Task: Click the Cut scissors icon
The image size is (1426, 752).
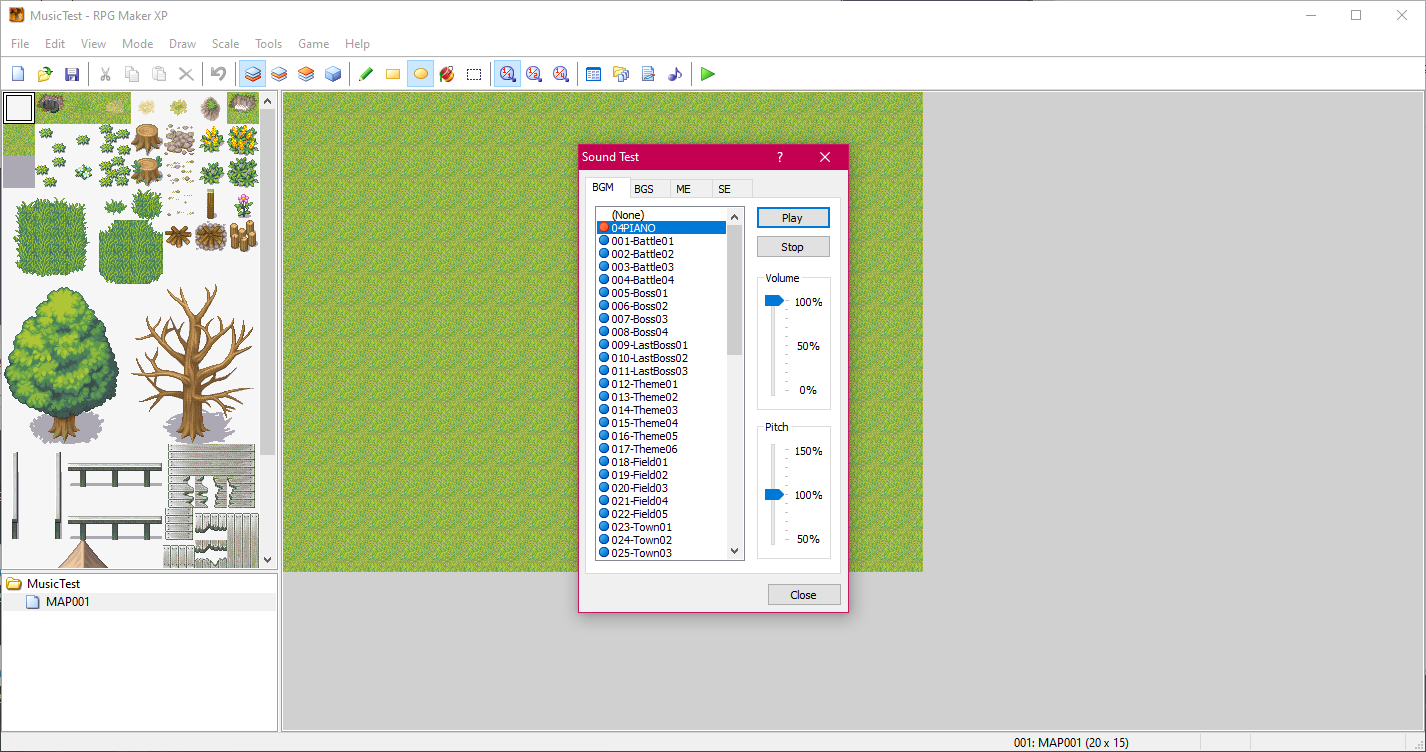Action: pos(105,74)
